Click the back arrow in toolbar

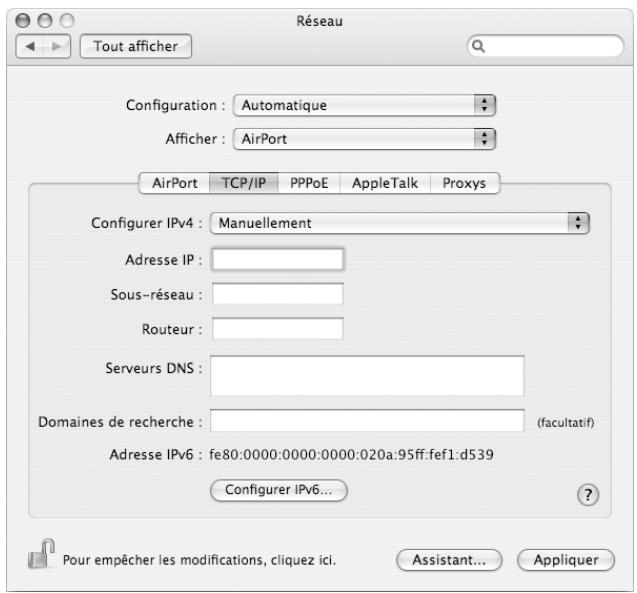pos(30,46)
